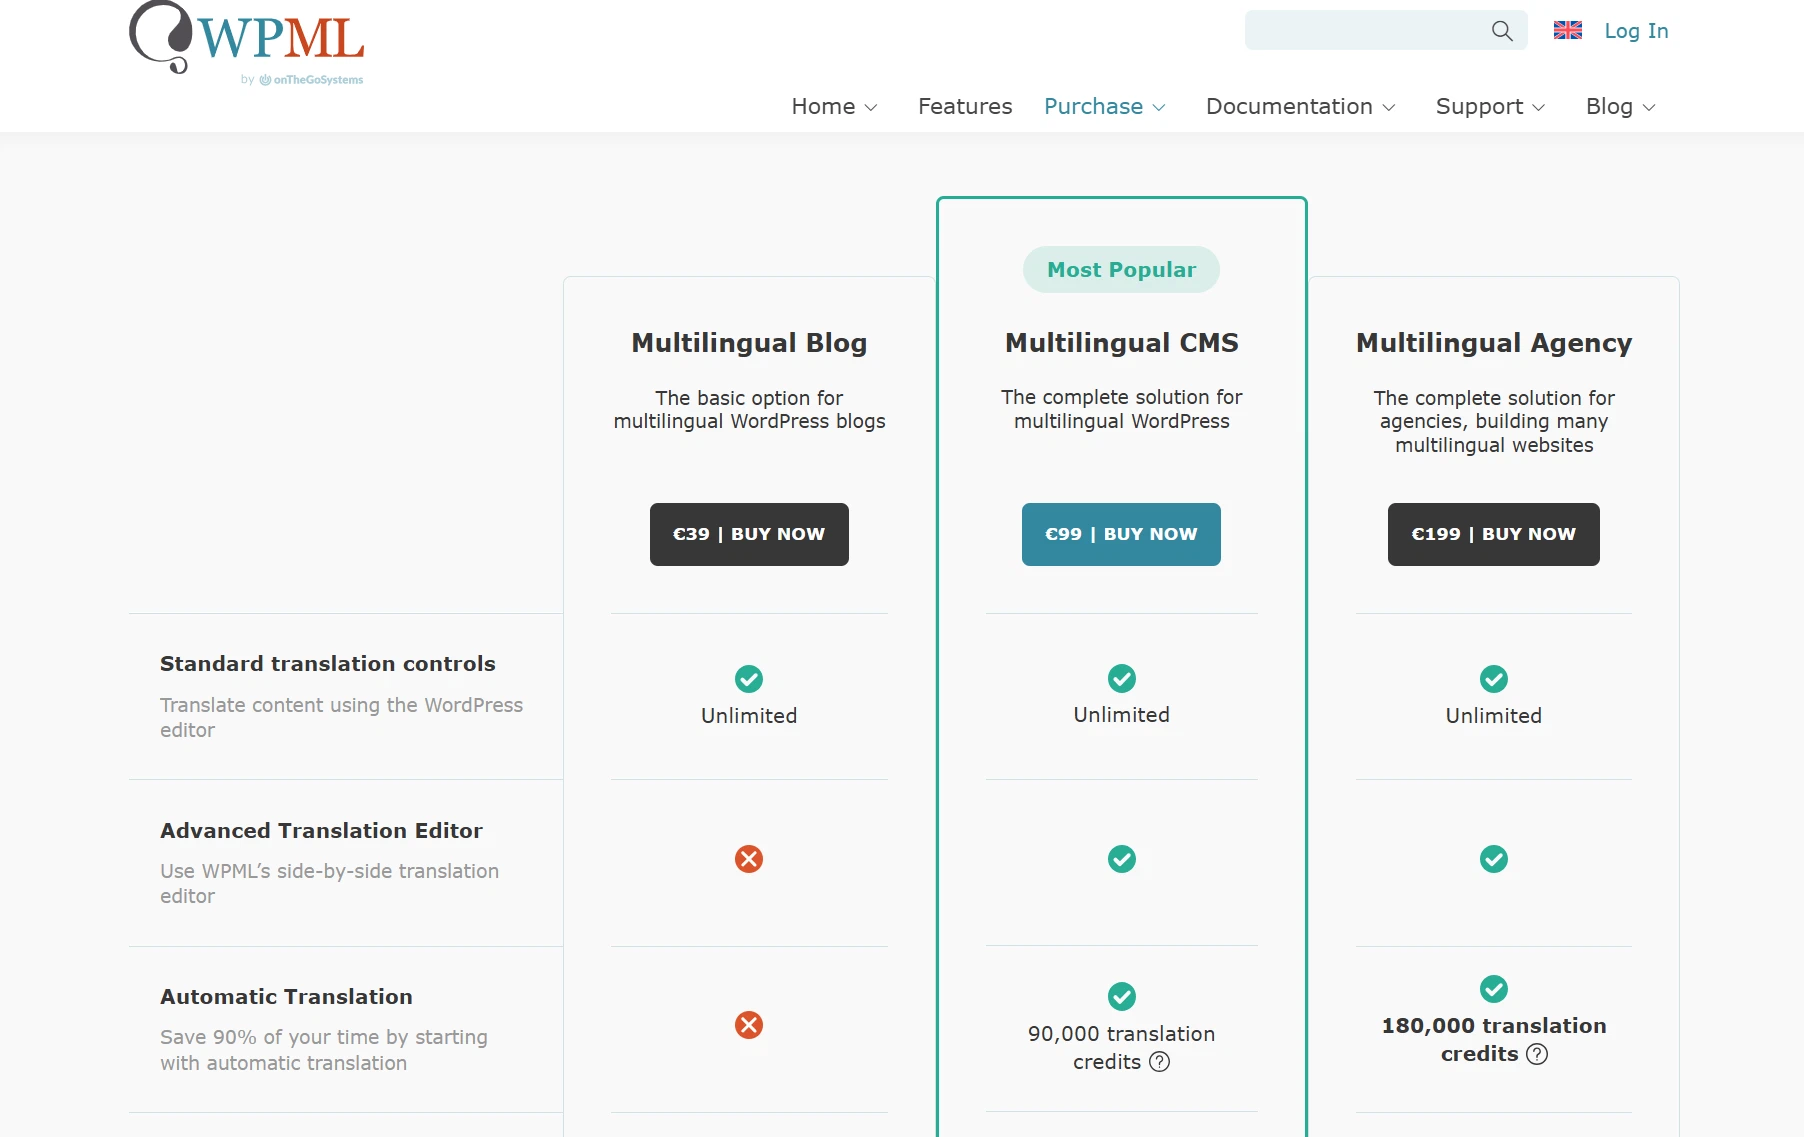The height and width of the screenshot is (1137, 1804).
Task: Click the search magnifier icon
Action: 1502,31
